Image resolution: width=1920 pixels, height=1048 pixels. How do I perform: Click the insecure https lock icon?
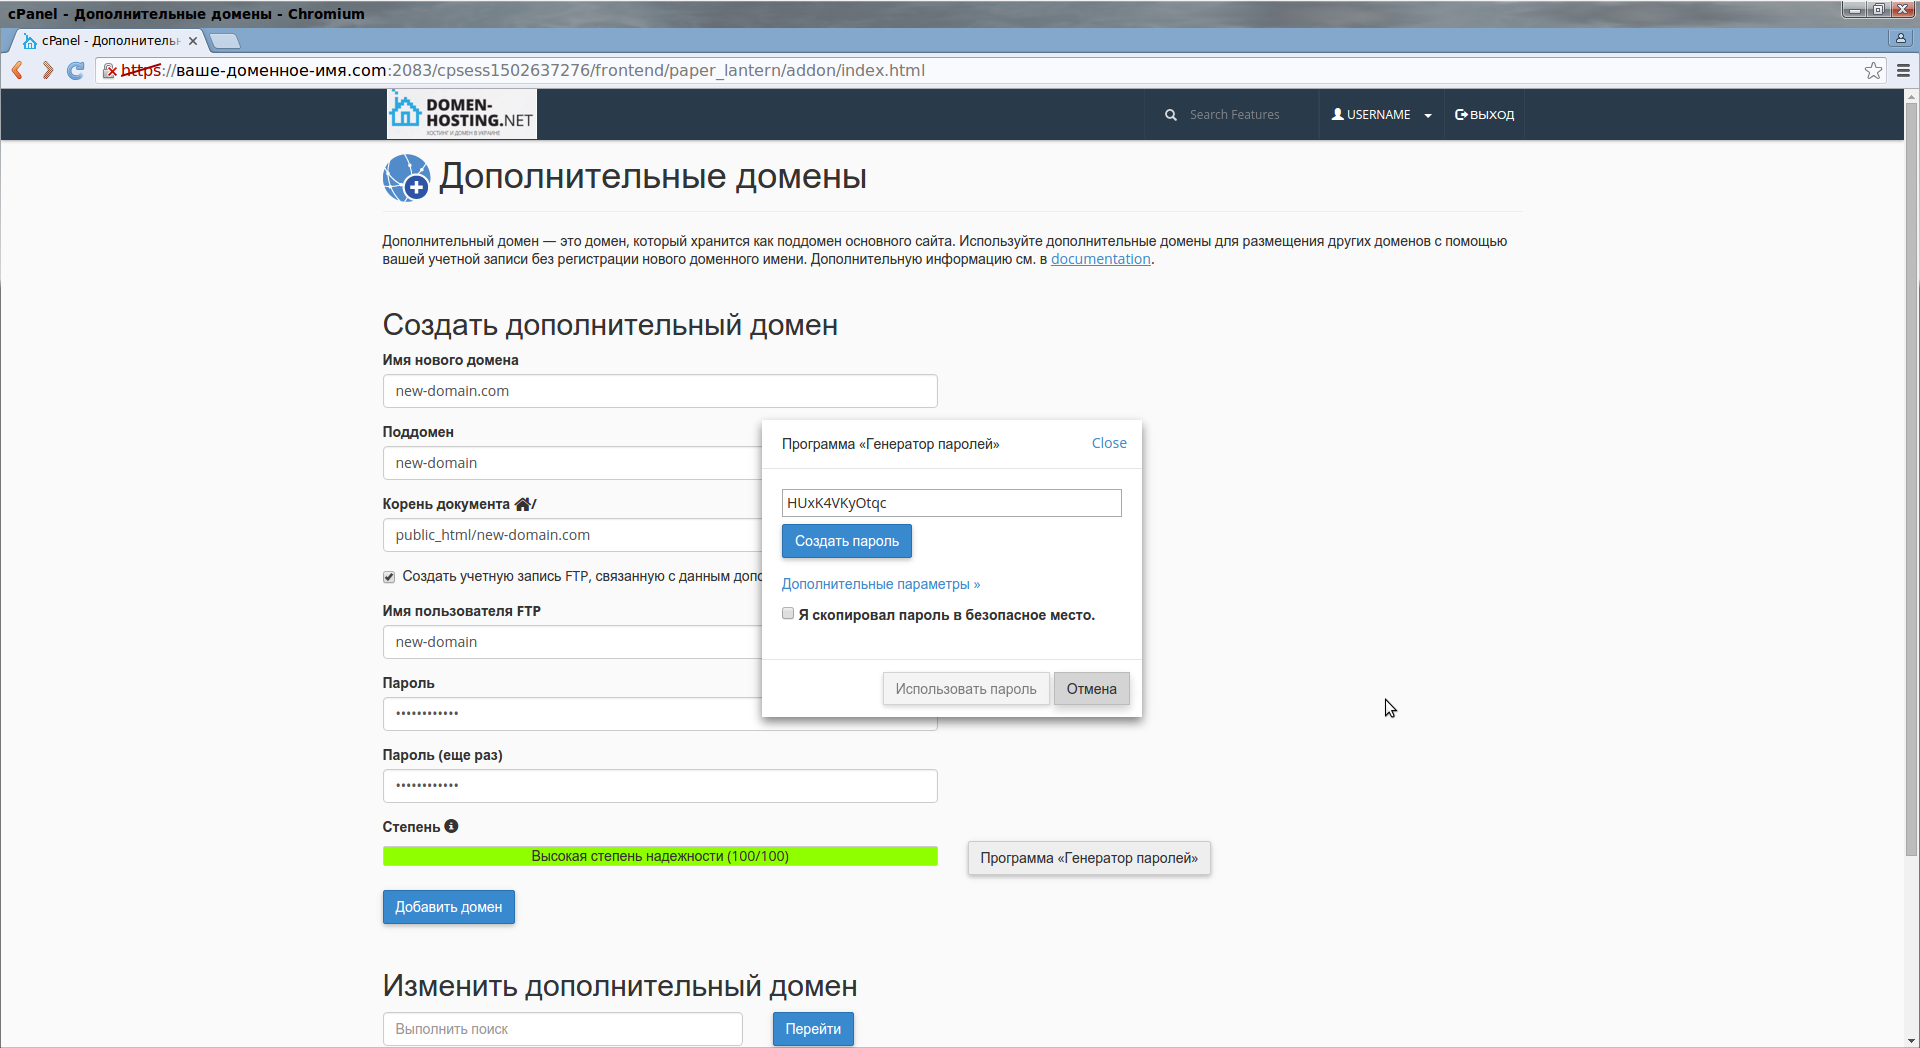click(x=110, y=70)
